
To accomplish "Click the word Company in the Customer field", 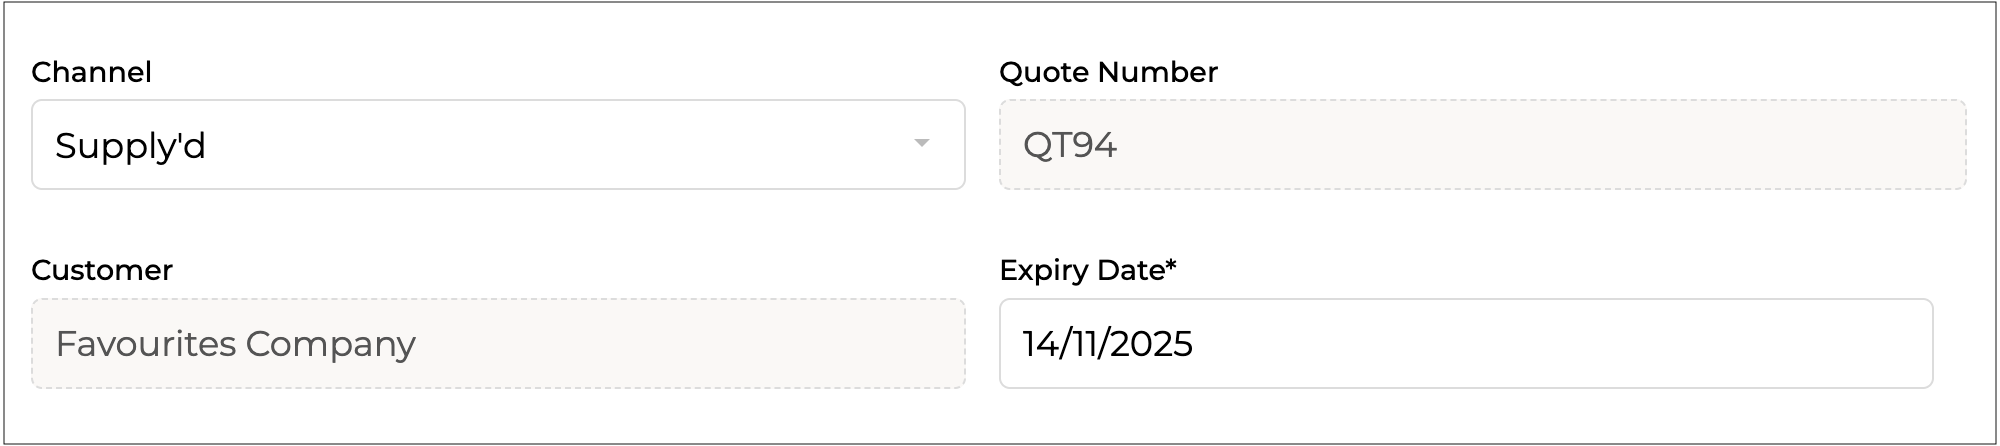I will click(x=330, y=344).
